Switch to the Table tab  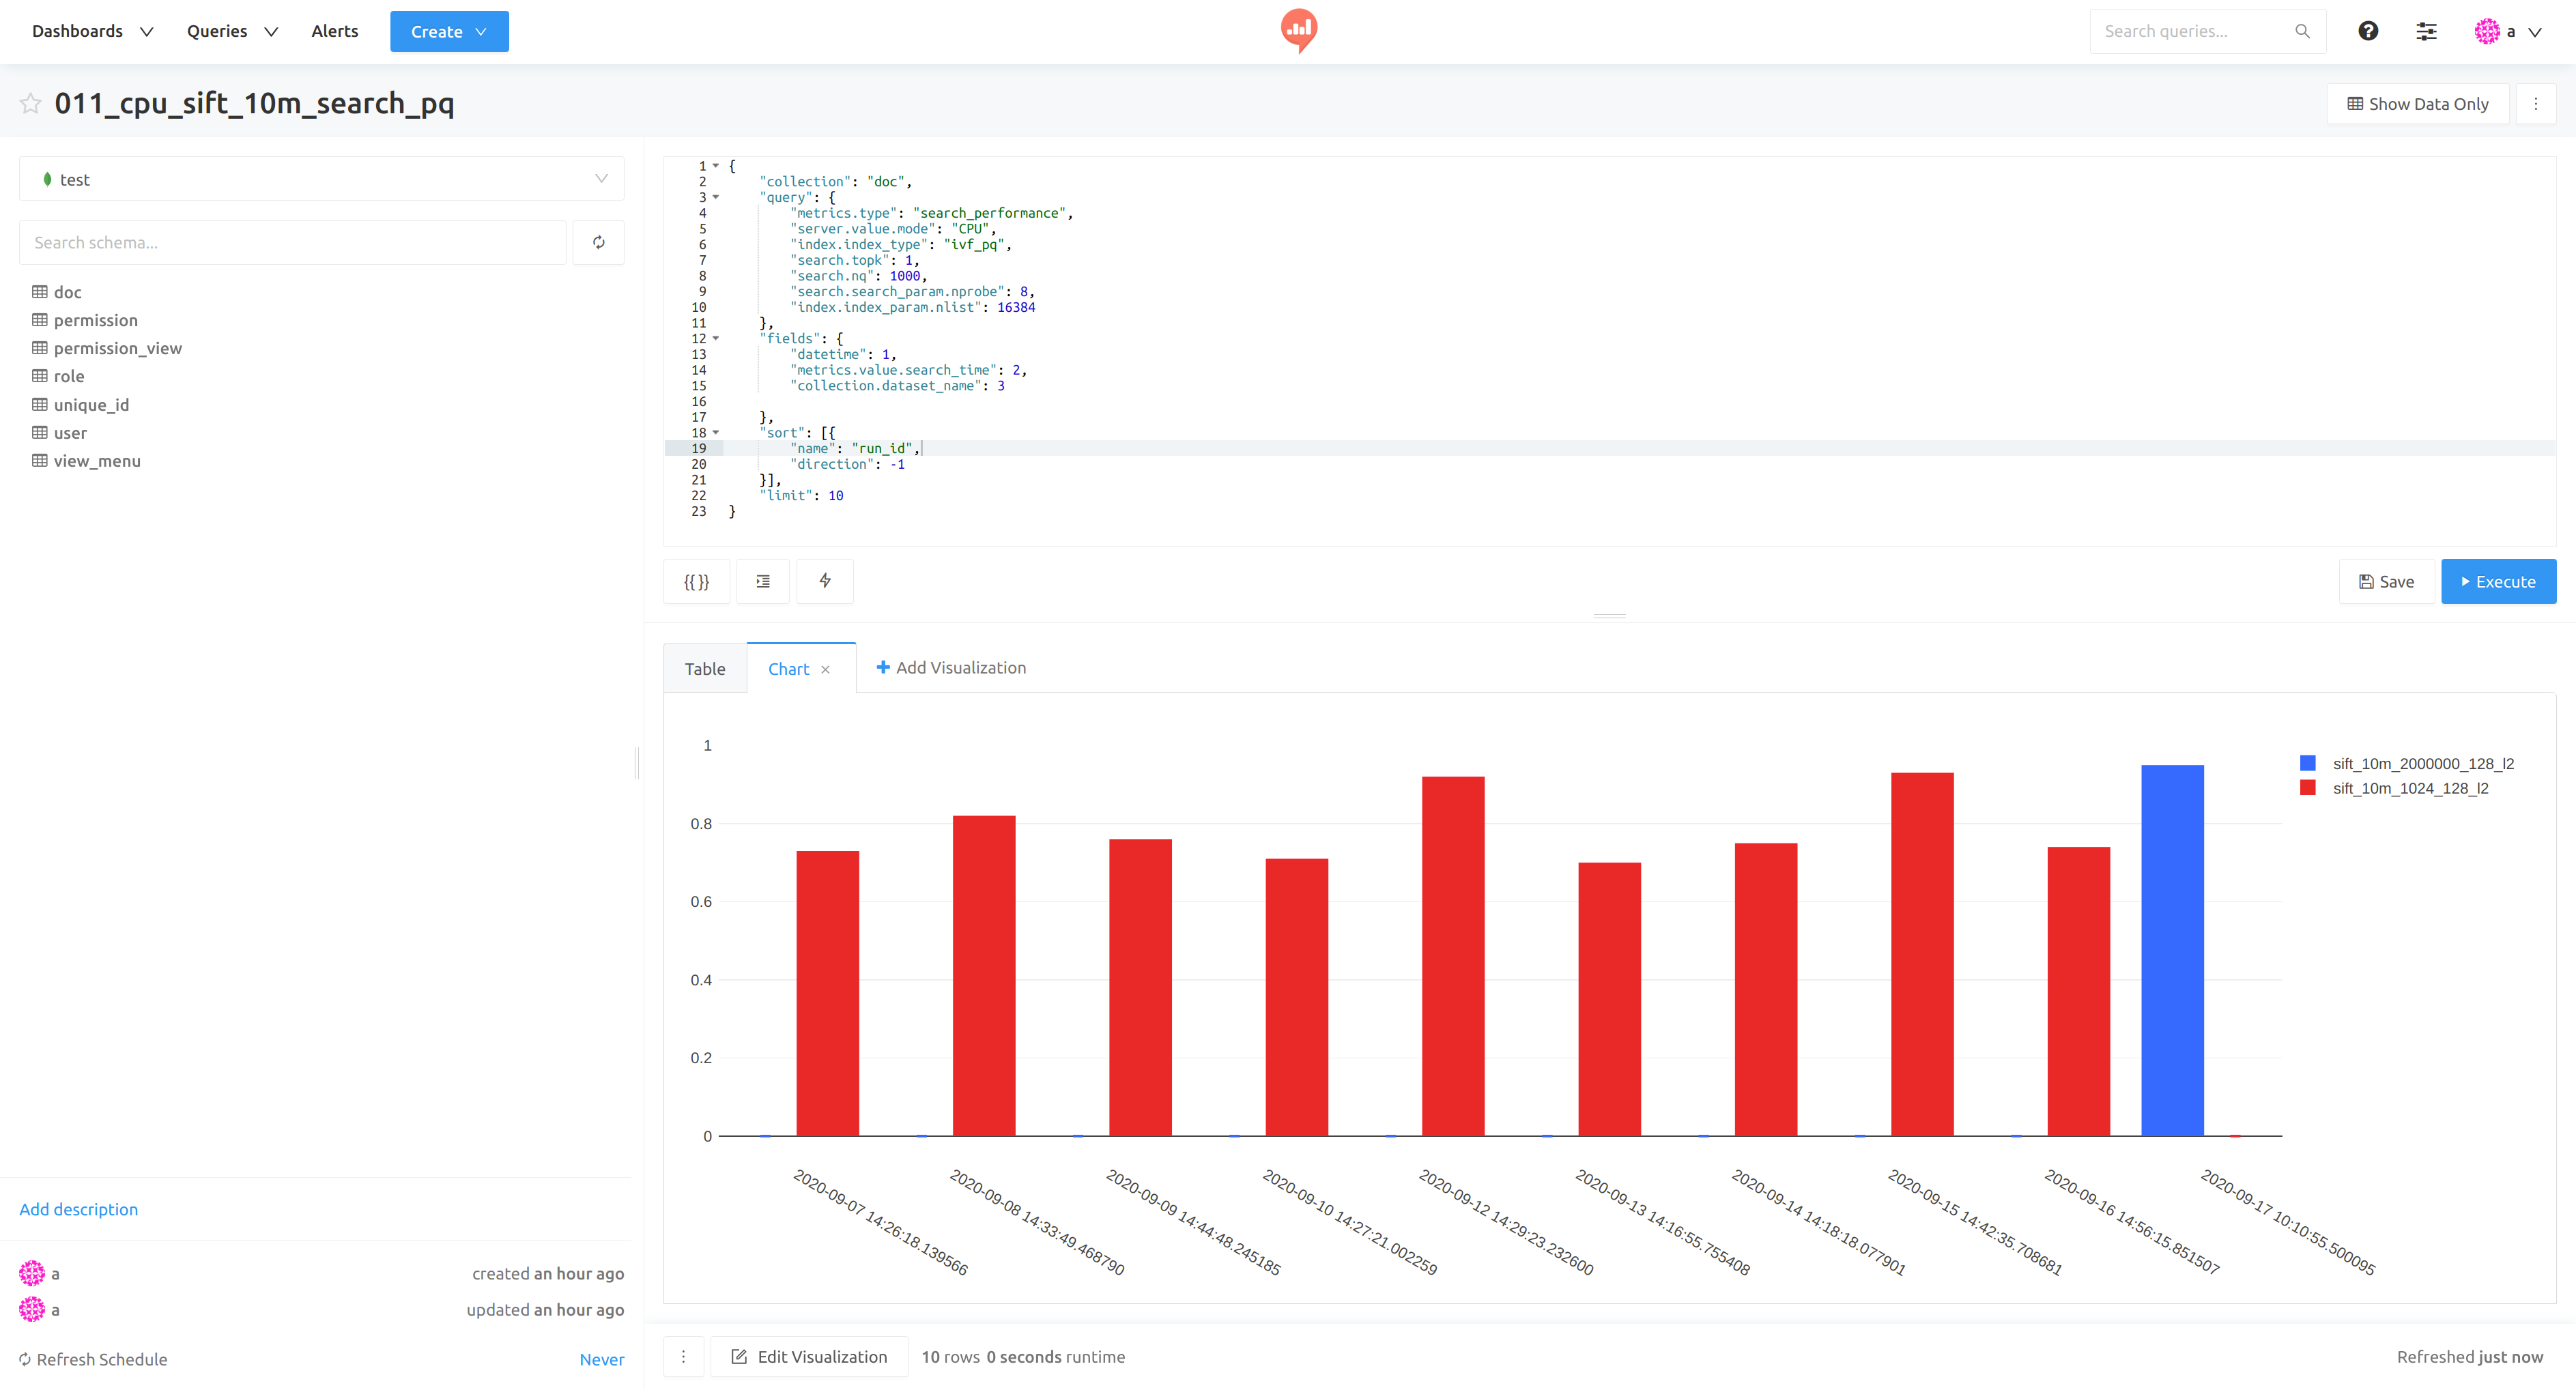(x=704, y=669)
